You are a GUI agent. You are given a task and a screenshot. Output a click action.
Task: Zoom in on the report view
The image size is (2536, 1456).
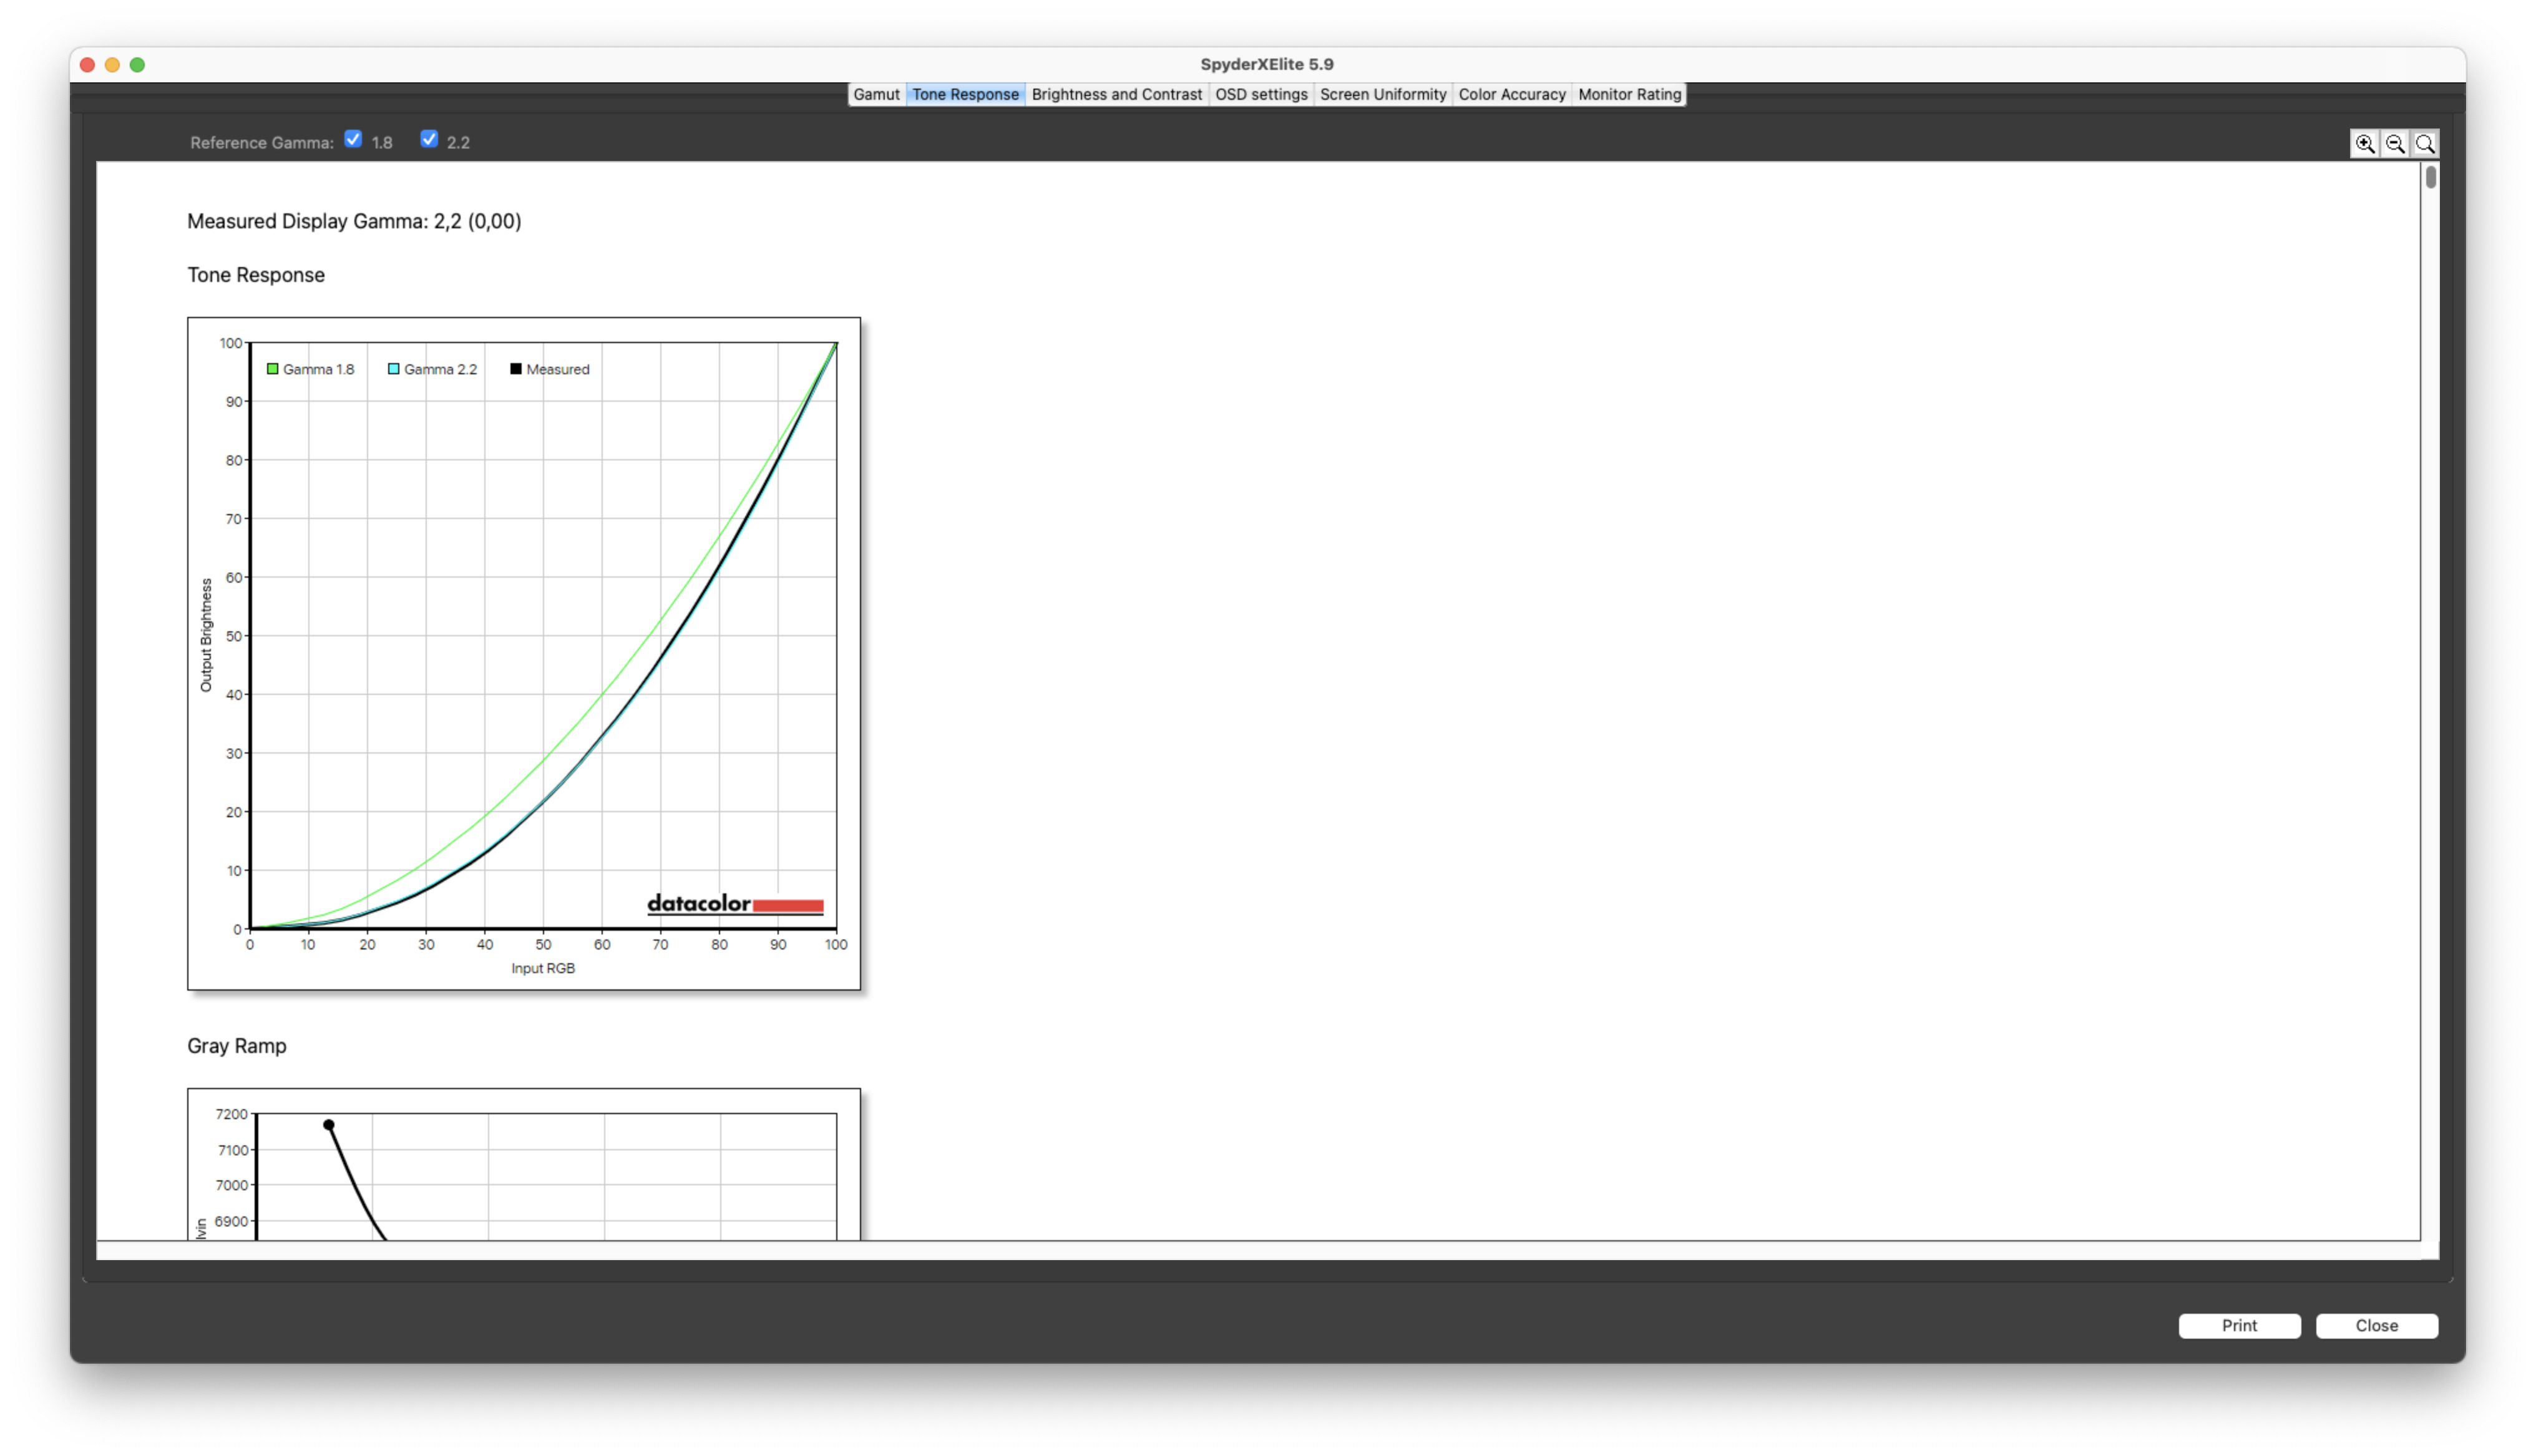pyautogui.click(x=2364, y=143)
